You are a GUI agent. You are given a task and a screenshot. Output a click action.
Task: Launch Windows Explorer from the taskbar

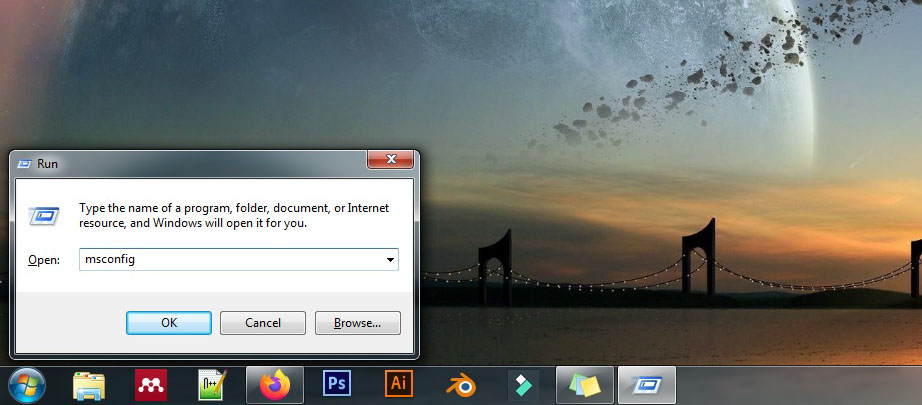click(89, 385)
